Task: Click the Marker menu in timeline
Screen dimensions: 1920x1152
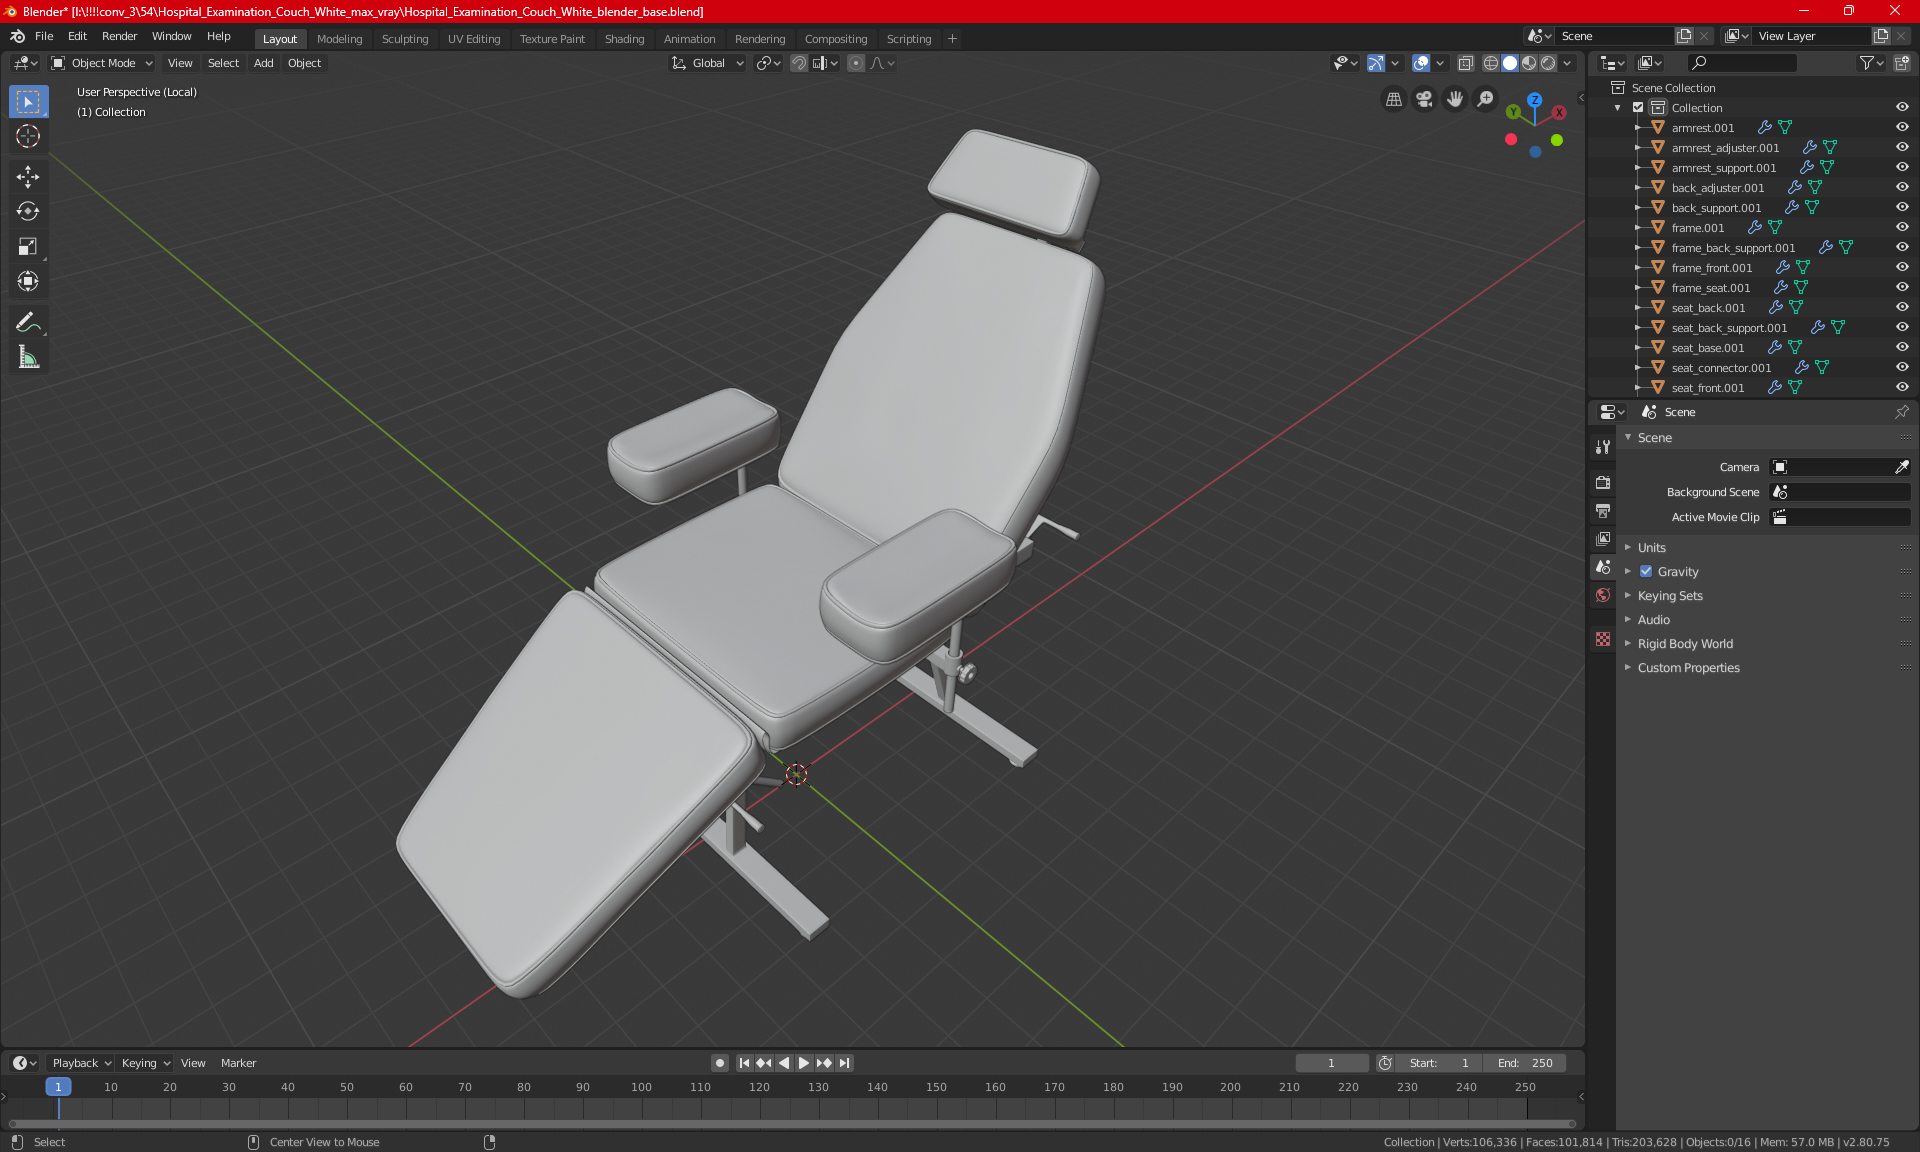Action: (238, 1063)
